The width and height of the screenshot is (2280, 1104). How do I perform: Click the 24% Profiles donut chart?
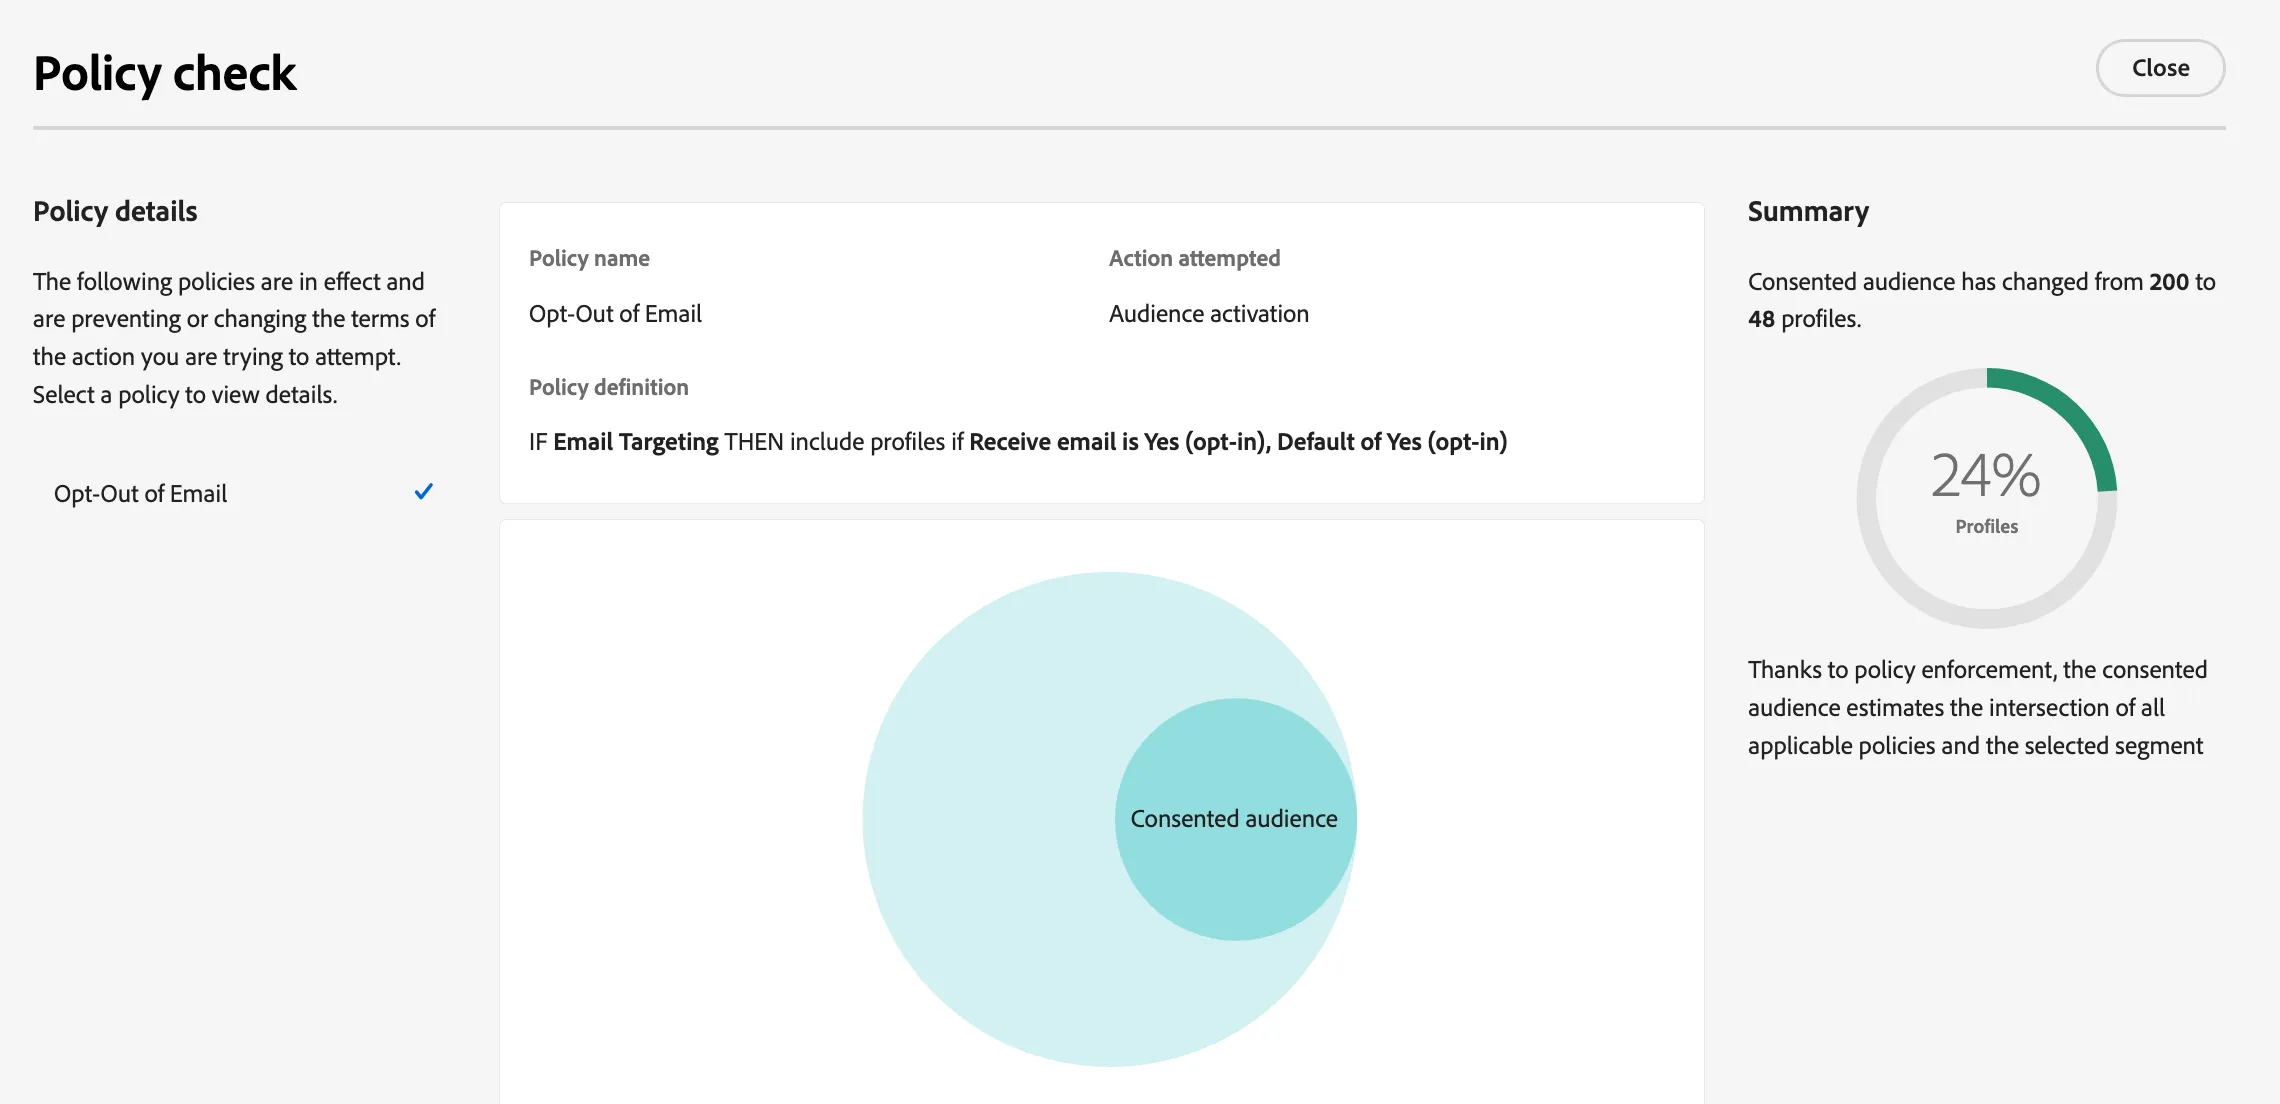(1987, 498)
